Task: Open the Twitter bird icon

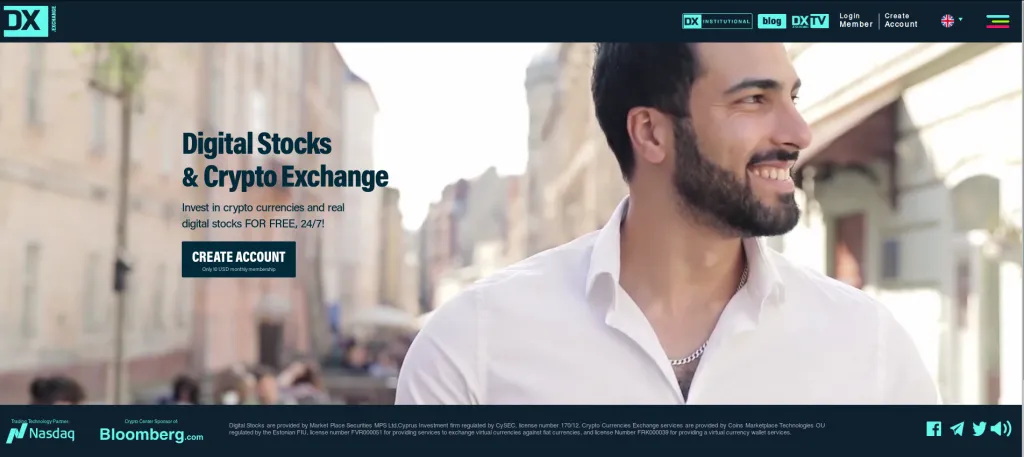Action: tap(979, 429)
